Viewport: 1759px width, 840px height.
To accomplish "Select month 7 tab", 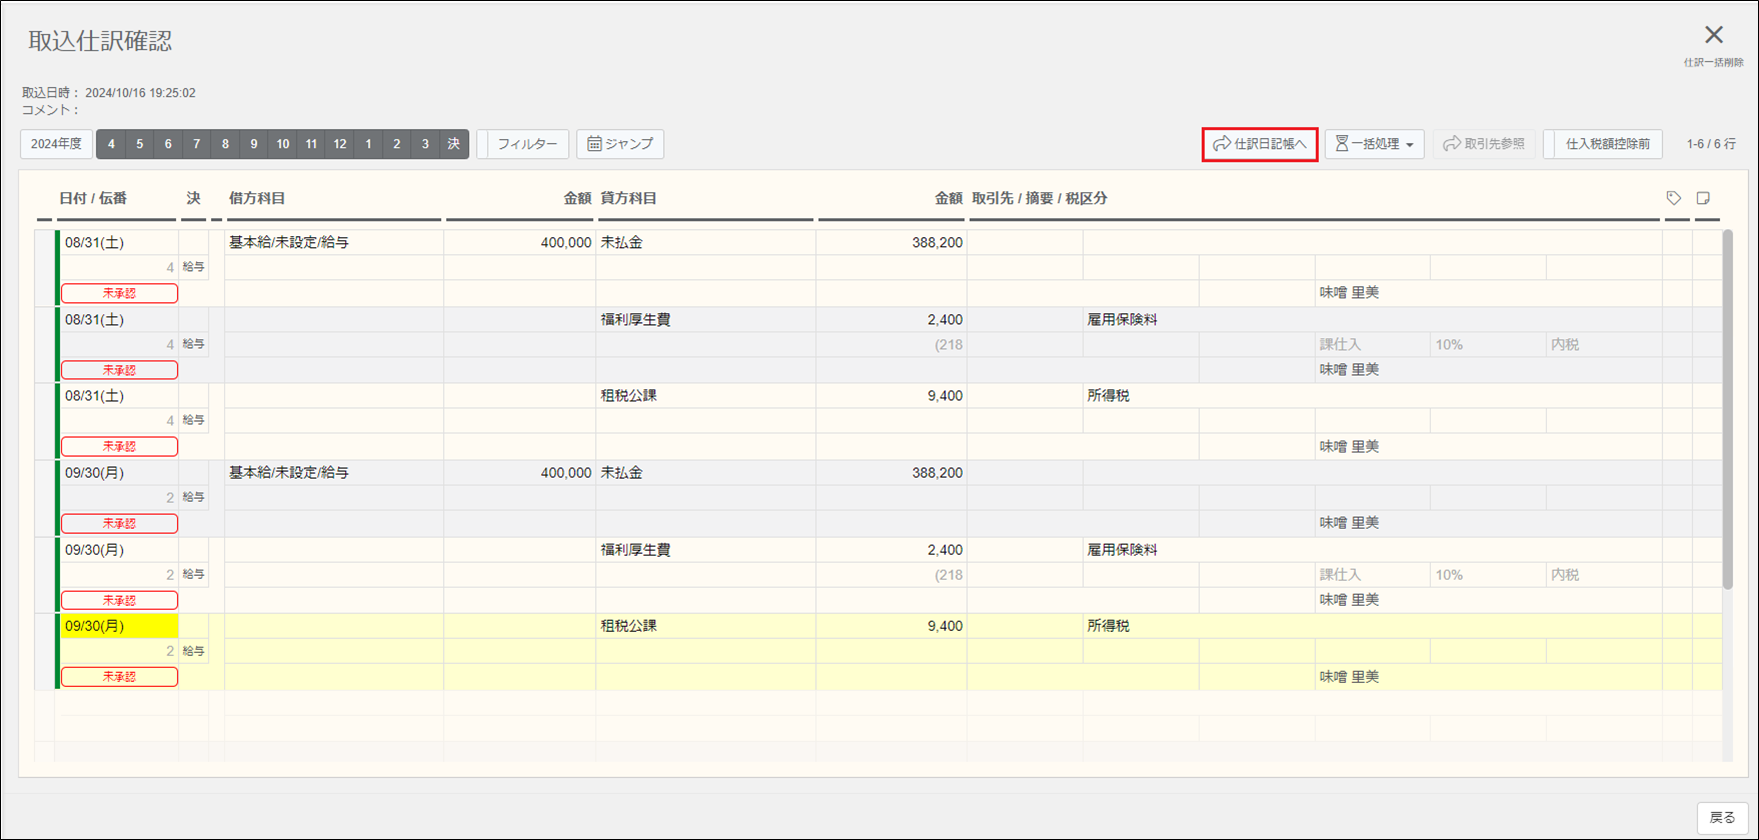I will click(x=197, y=144).
